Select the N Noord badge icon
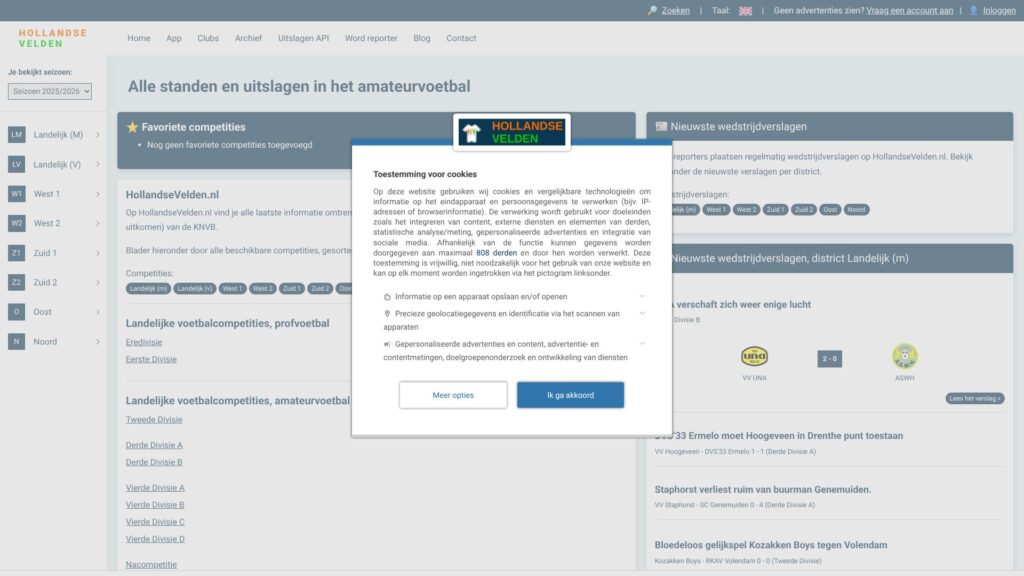Image resolution: width=1024 pixels, height=576 pixels. click(x=16, y=342)
